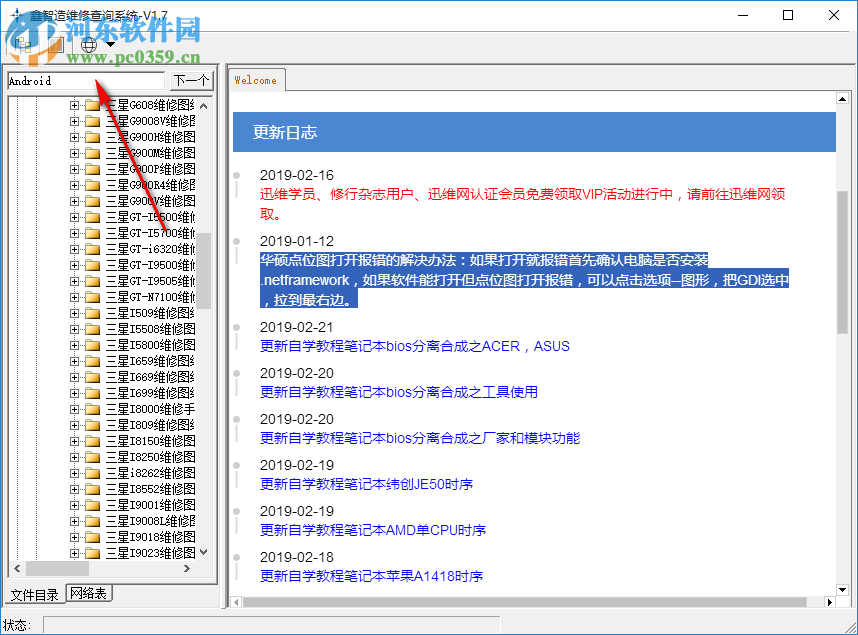The image size is (858, 635).
Task: Select the folder icon for 三星I9023维修图
Action: (91, 552)
